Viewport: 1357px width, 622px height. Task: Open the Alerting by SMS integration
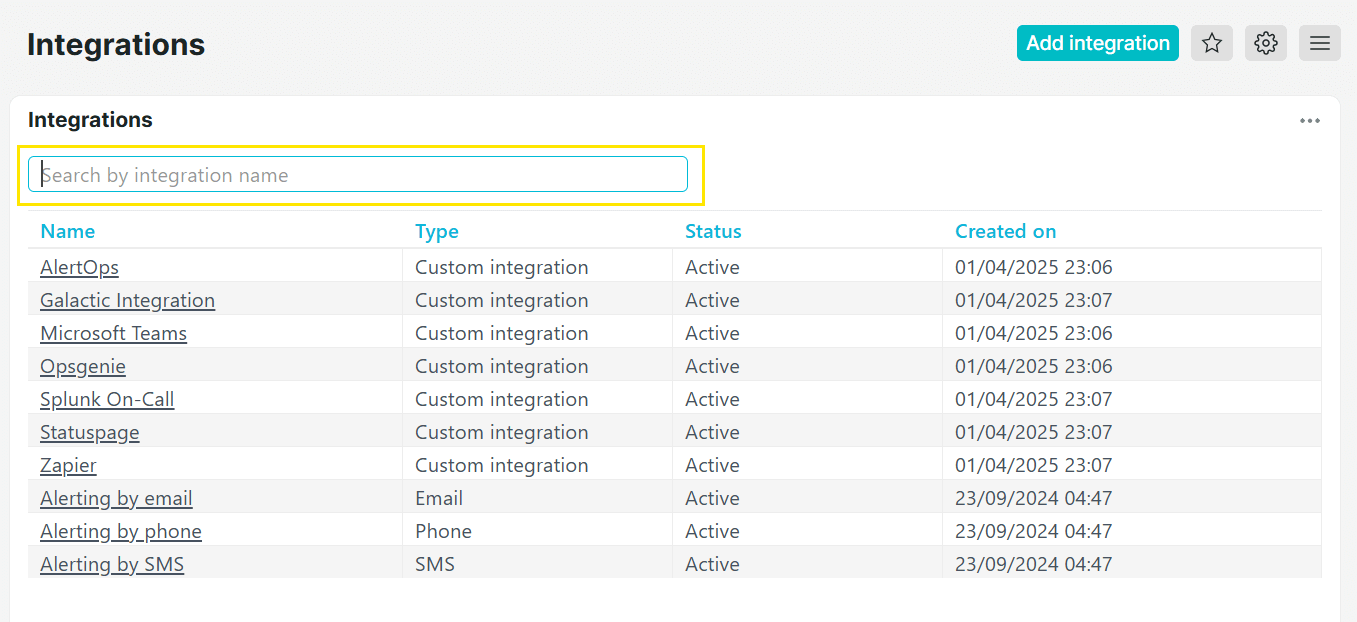click(112, 564)
